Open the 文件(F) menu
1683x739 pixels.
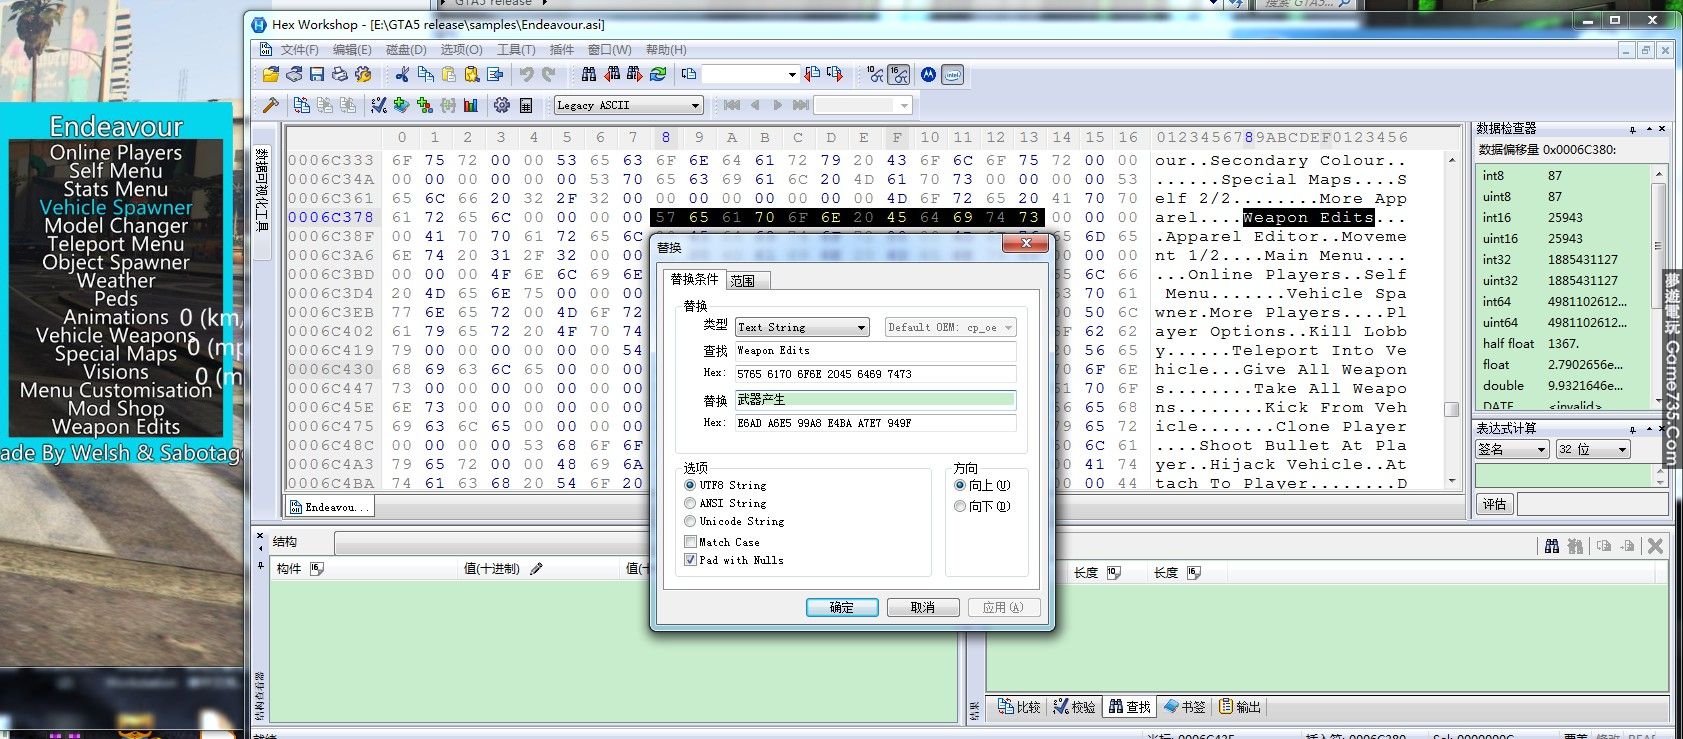click(299, 50)
